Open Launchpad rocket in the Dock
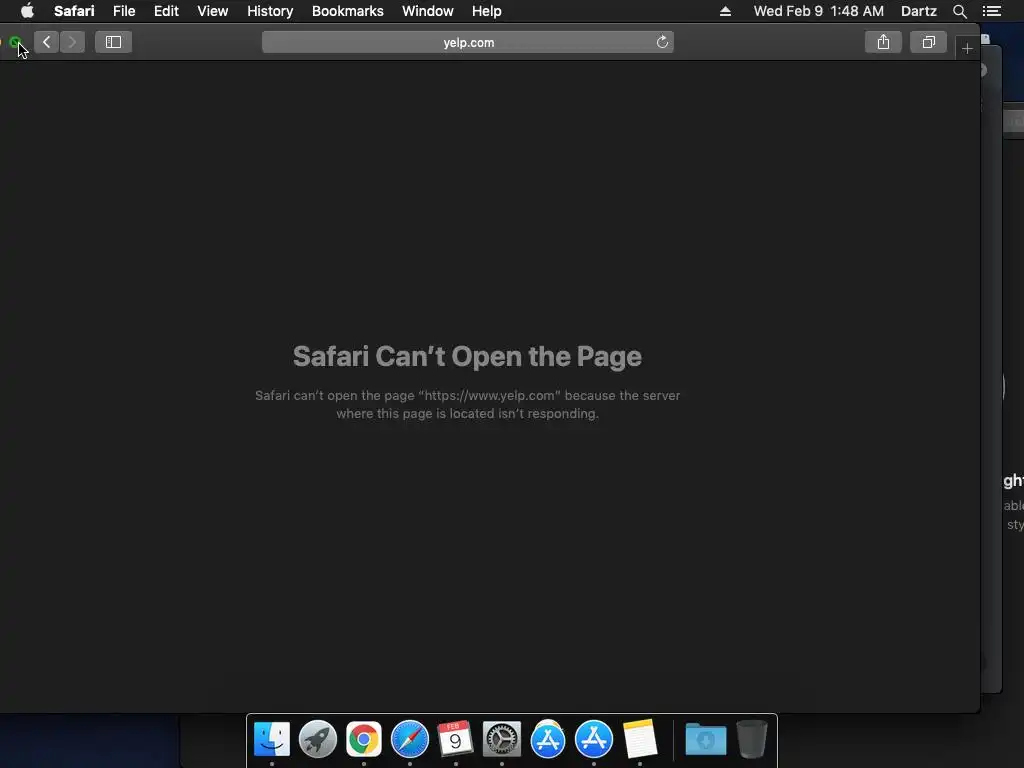The image size is (1024, 768). click(x=317, y=739)
